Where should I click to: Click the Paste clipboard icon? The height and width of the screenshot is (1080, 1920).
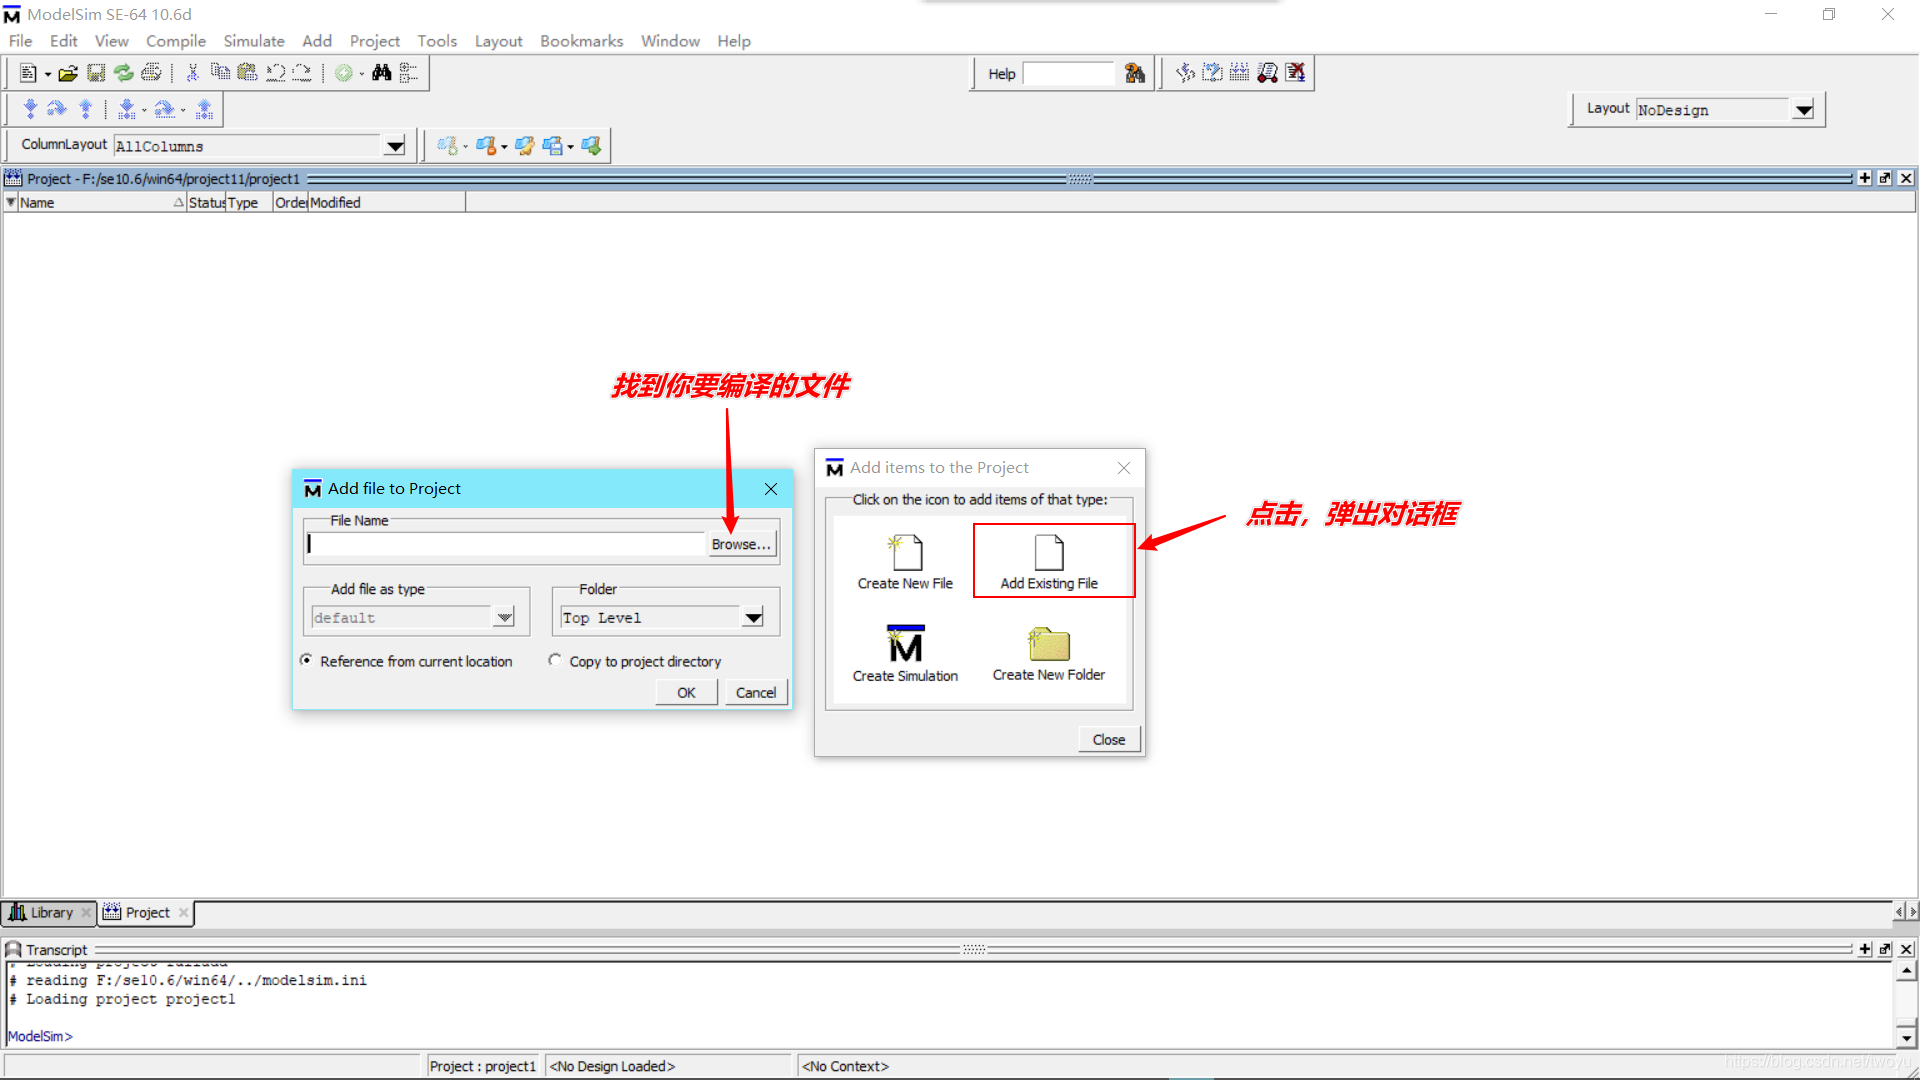247,73
